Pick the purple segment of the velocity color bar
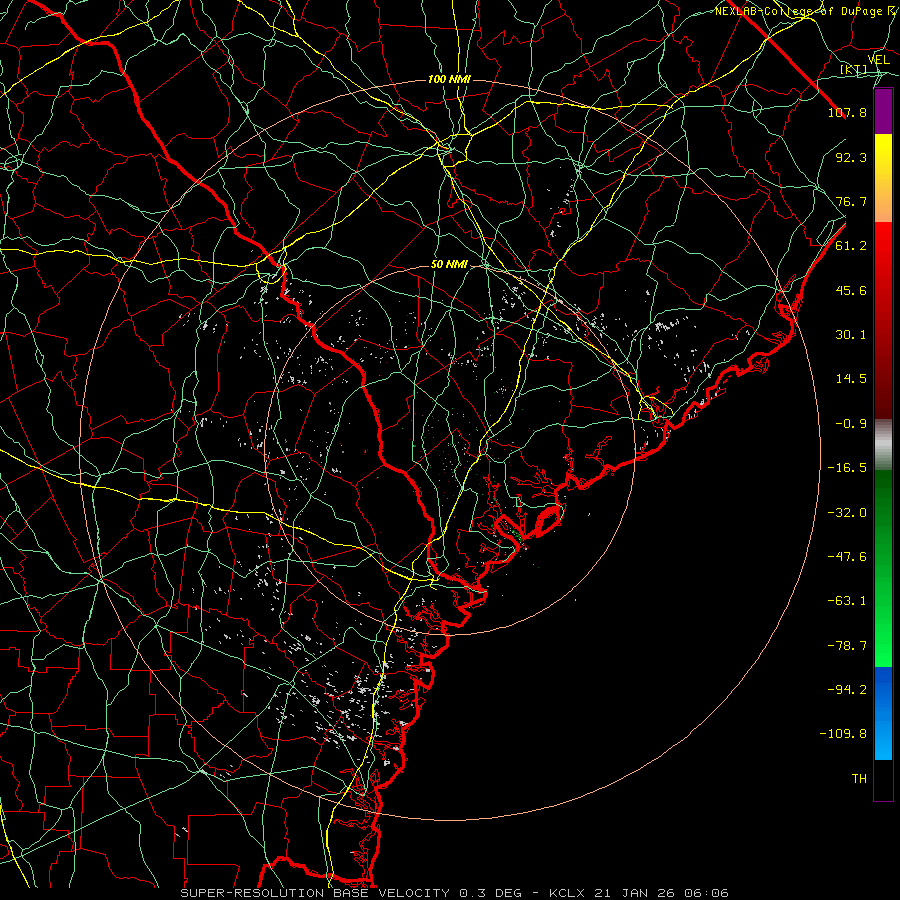This screenshot has width=900, height=900. point(883,111)
